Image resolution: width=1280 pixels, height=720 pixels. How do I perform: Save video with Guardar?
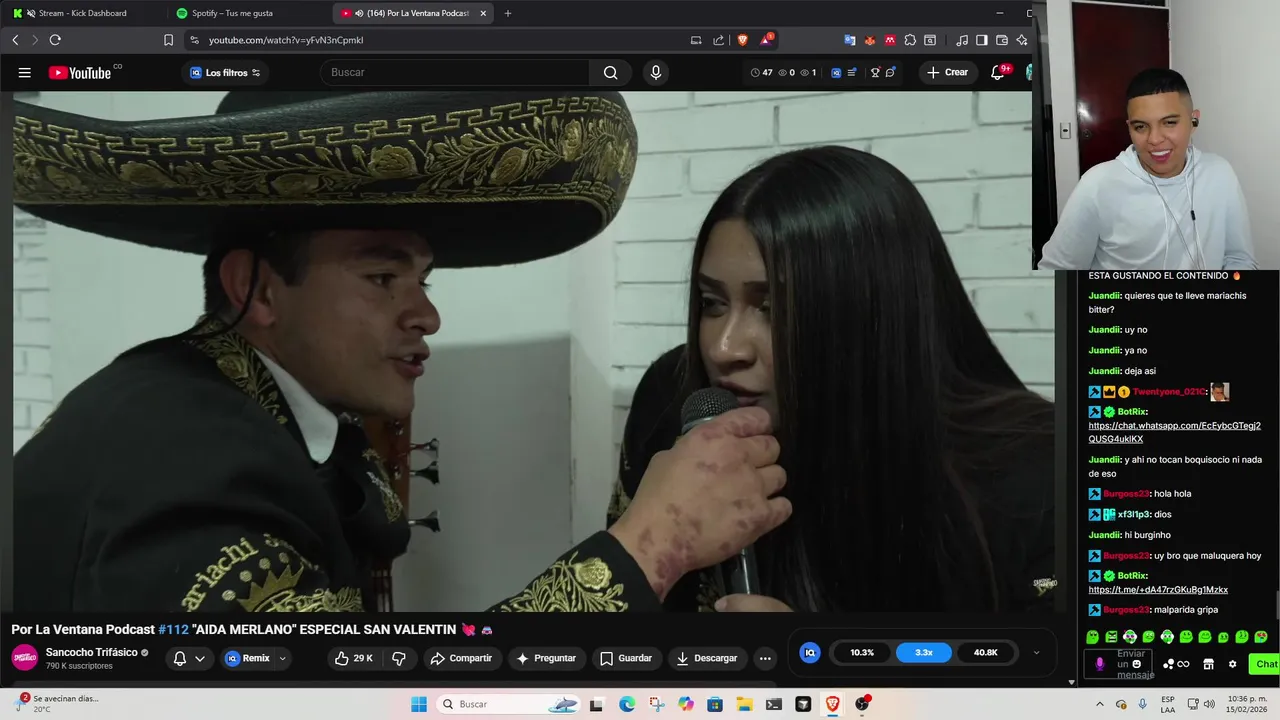(626, 658)
